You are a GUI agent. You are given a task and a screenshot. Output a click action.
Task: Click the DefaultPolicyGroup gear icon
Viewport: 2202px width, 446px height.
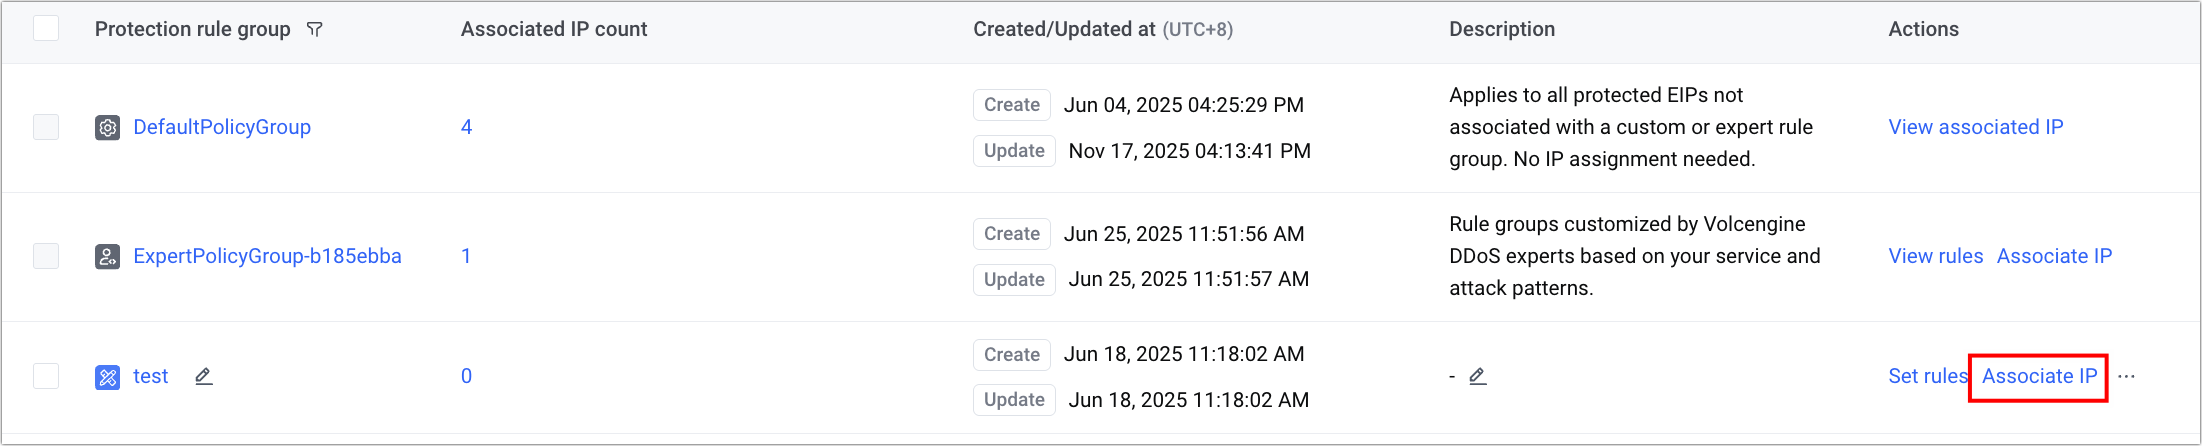click(x=108, y=128)
